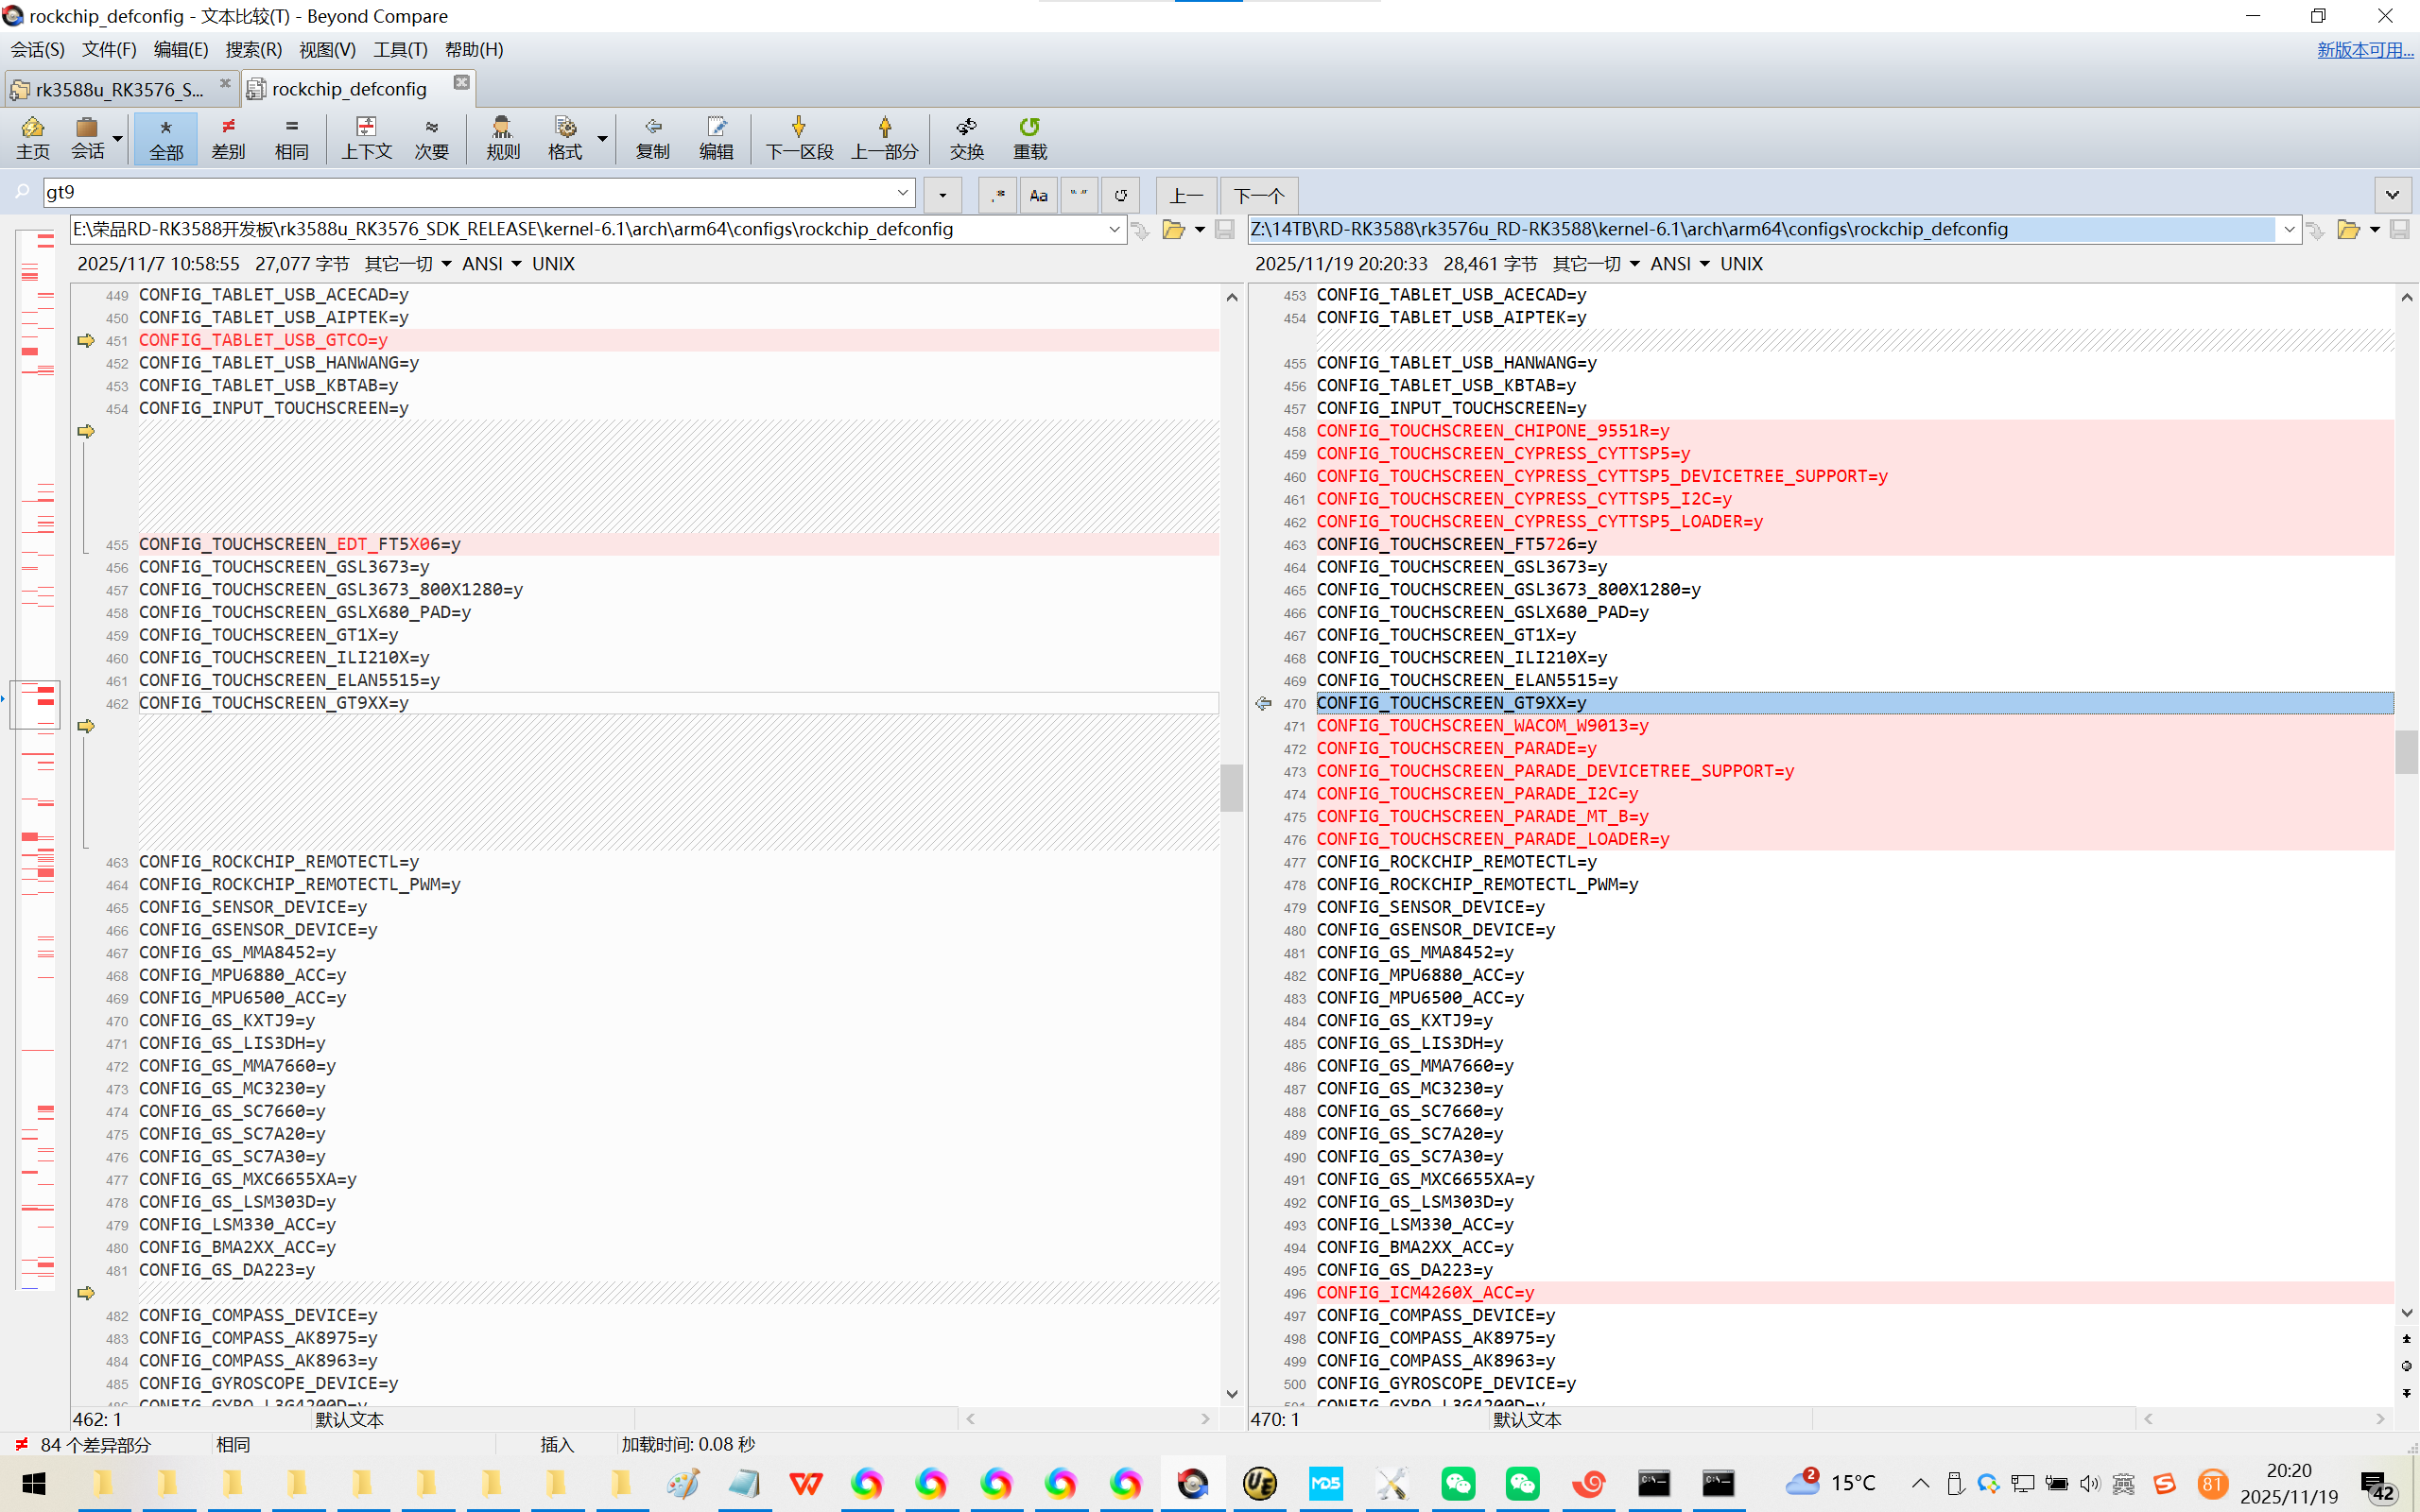Viewport: 2420px width, 1512px height.
Task: Expand the search text history dropdown
Action: tap(902, 192)
